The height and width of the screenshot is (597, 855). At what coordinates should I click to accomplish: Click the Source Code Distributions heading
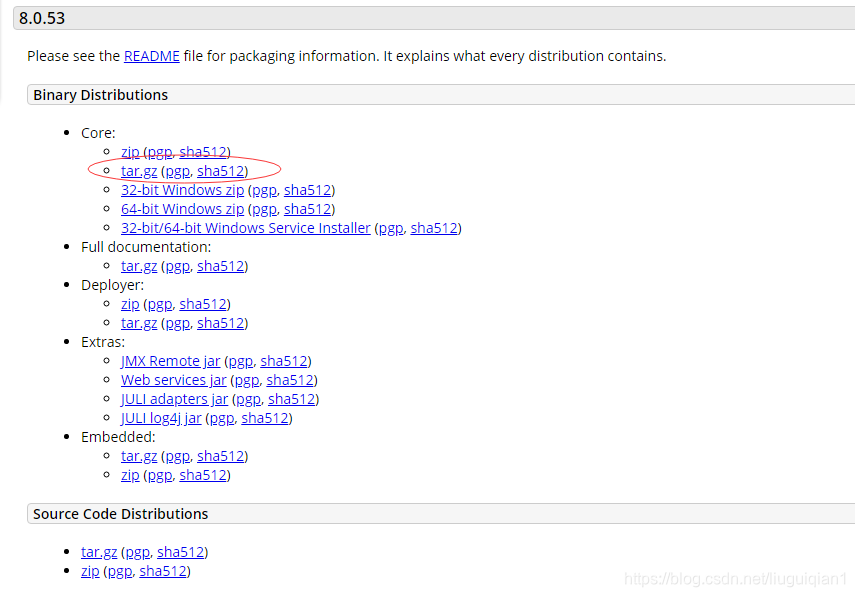[x=121, y=514]
